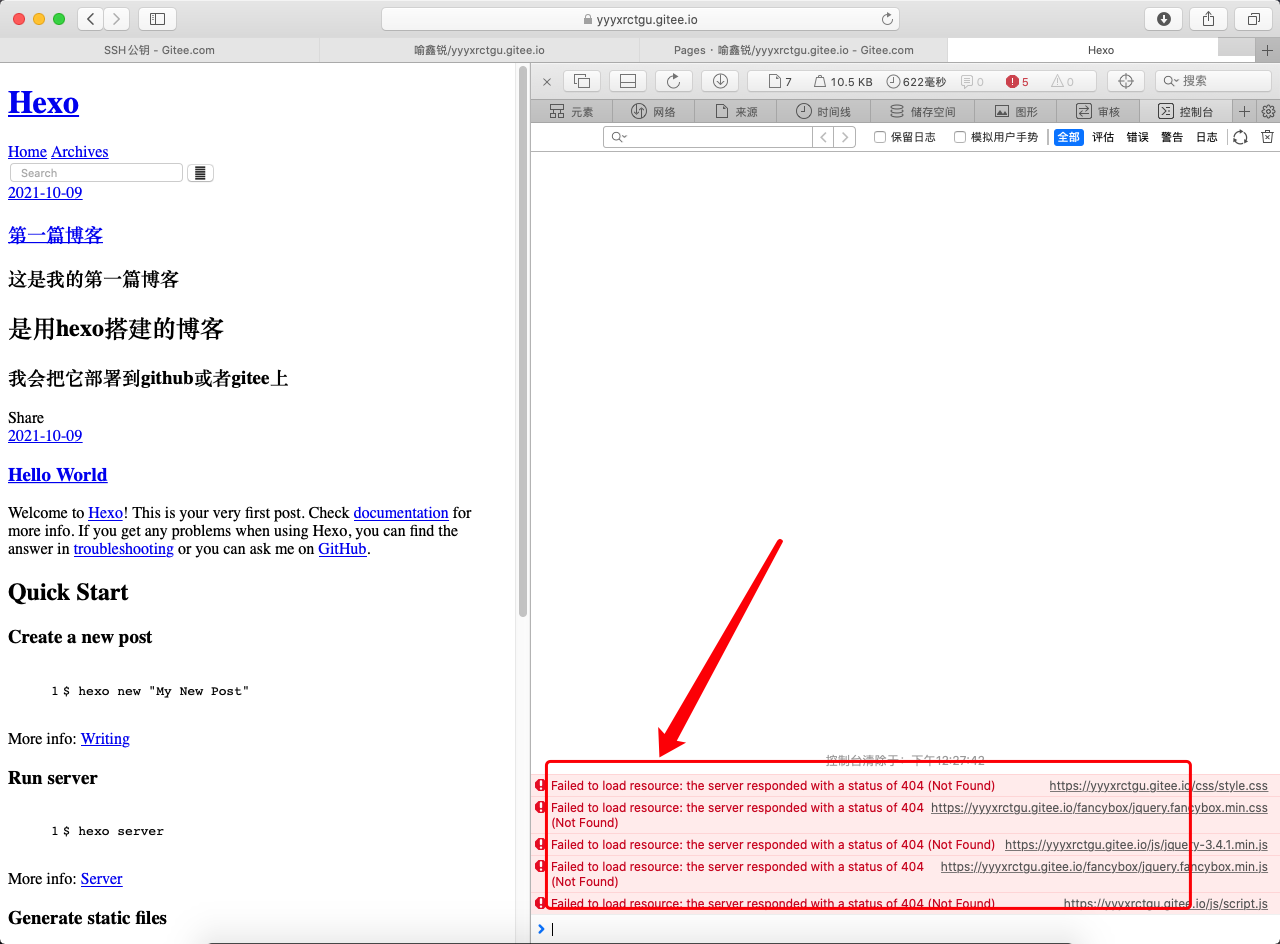Open the Safari share menu

click(x=1208, y=19)
